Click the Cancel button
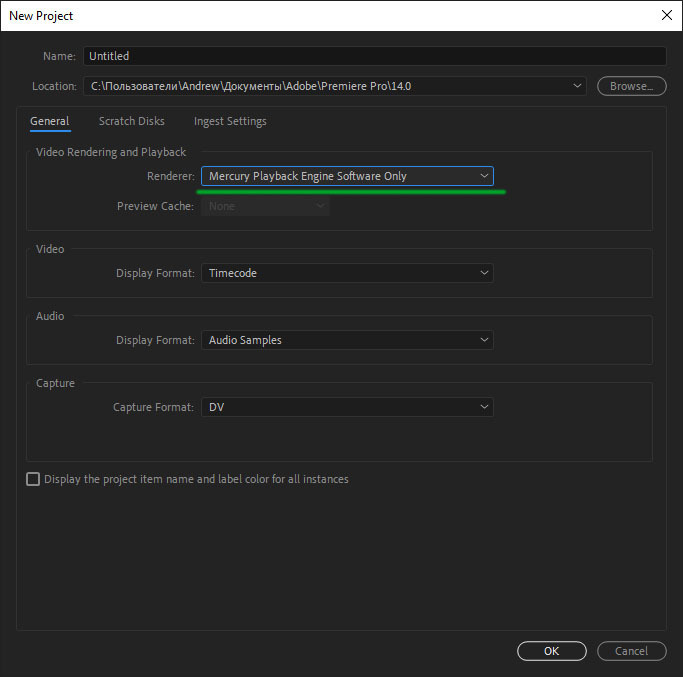Image resolution: width=683 pixels, height=677 pixels. coord(631,651)
